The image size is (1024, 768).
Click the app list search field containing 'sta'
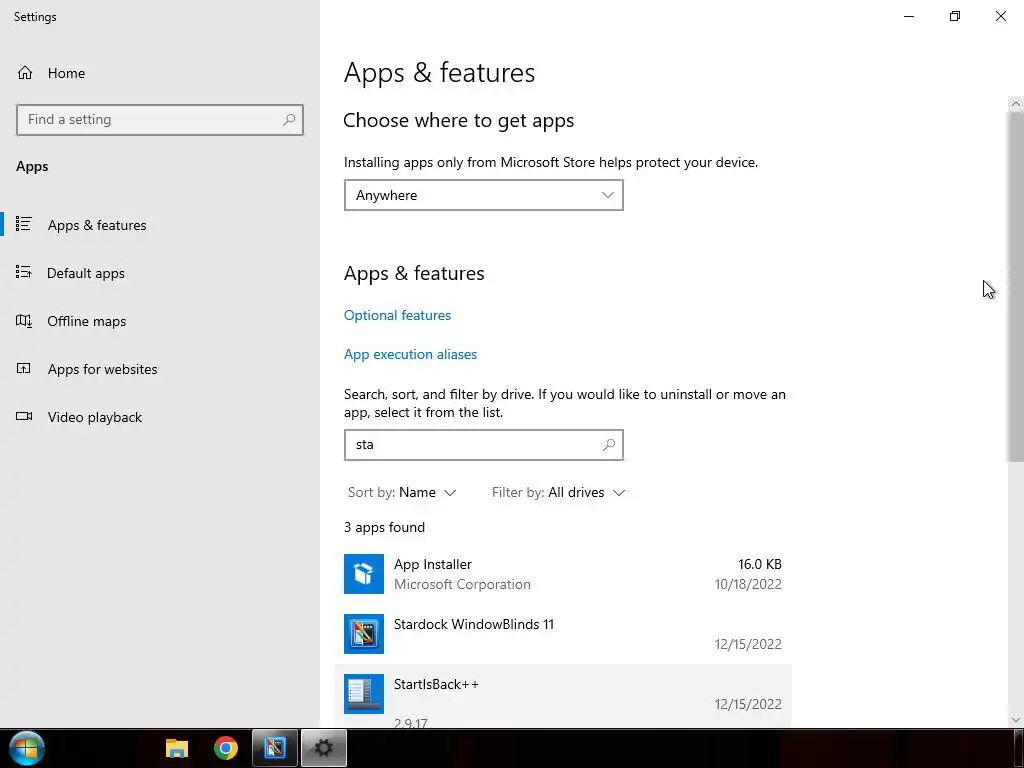point(483,445)
